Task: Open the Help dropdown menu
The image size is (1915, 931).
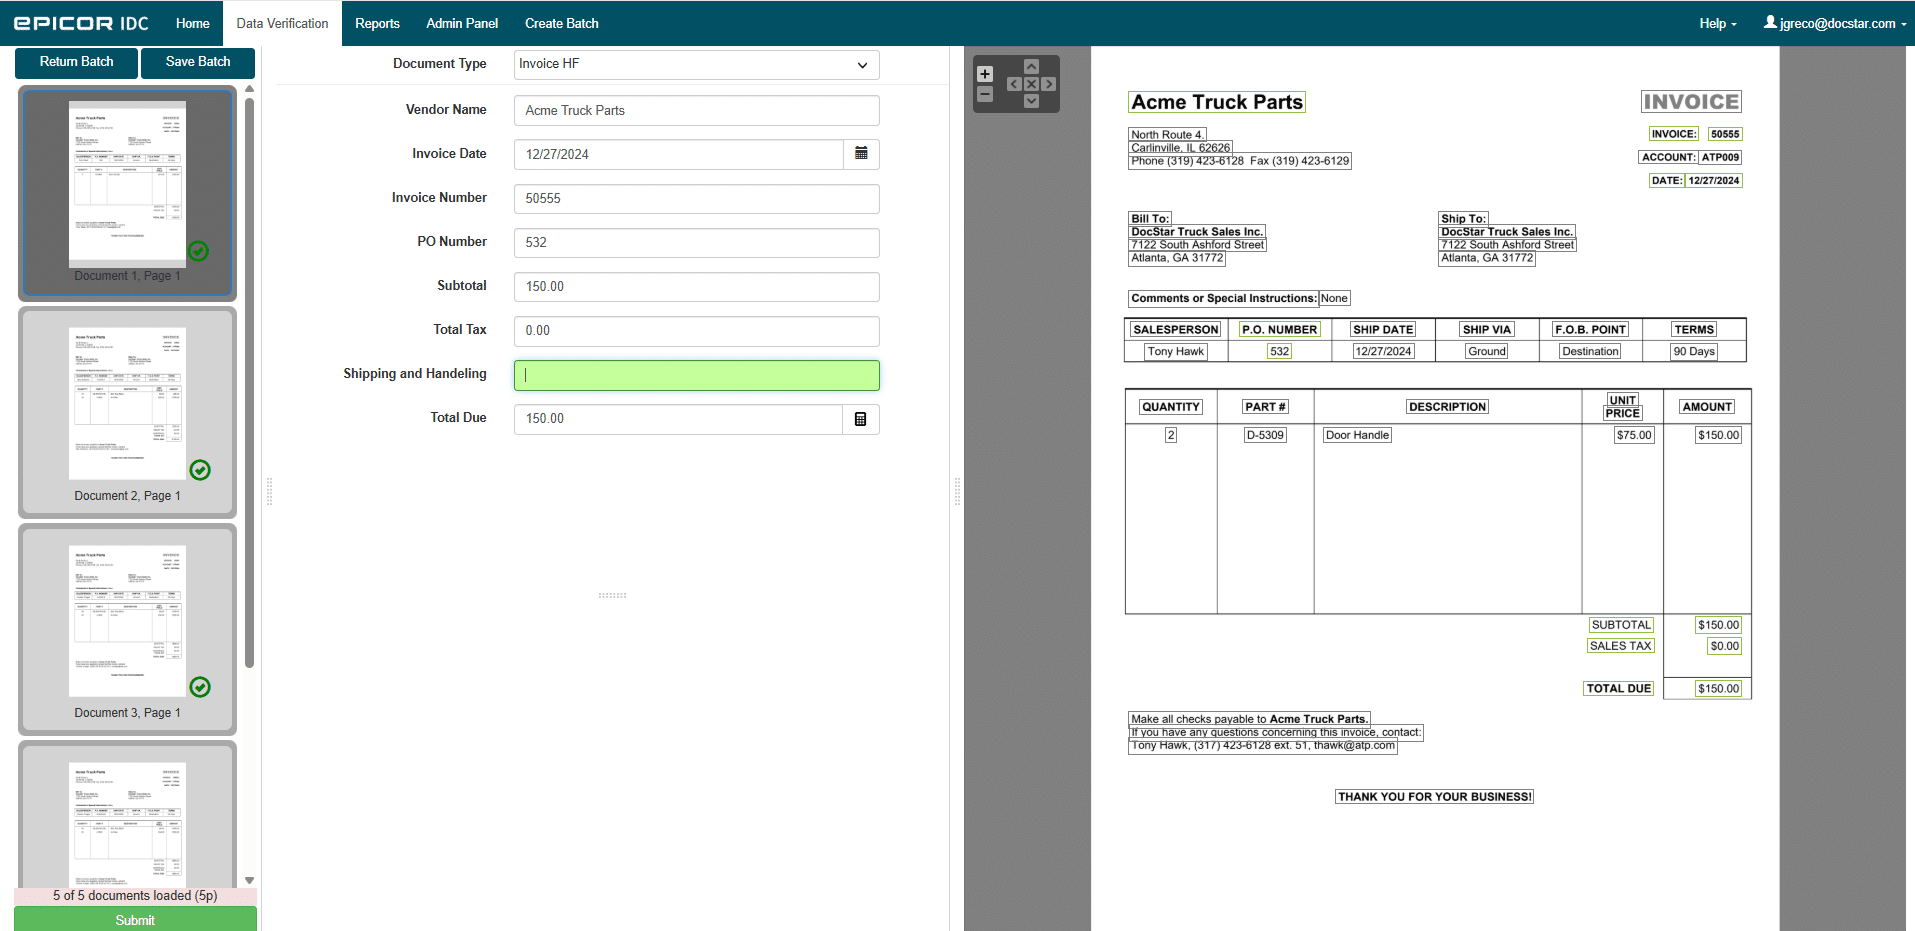Action: point(1717,23)
